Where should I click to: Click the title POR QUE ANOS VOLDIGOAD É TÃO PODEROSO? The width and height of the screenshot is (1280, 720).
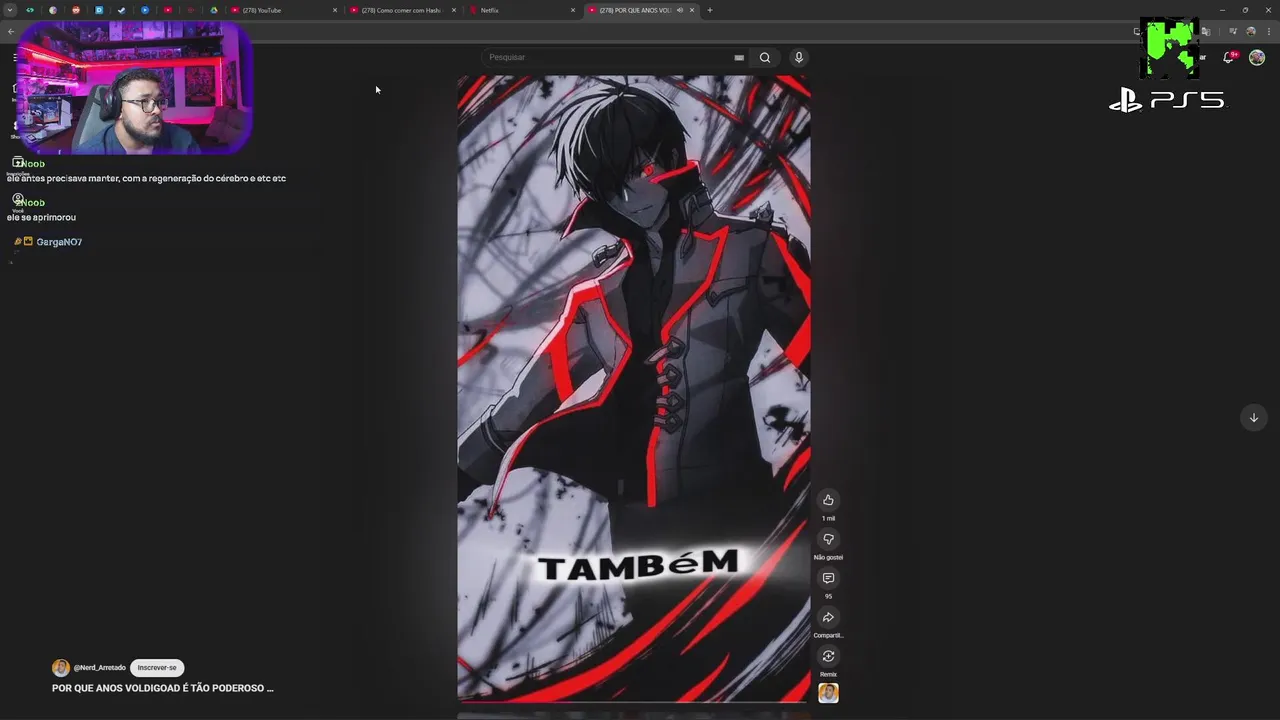pos(163,688)
